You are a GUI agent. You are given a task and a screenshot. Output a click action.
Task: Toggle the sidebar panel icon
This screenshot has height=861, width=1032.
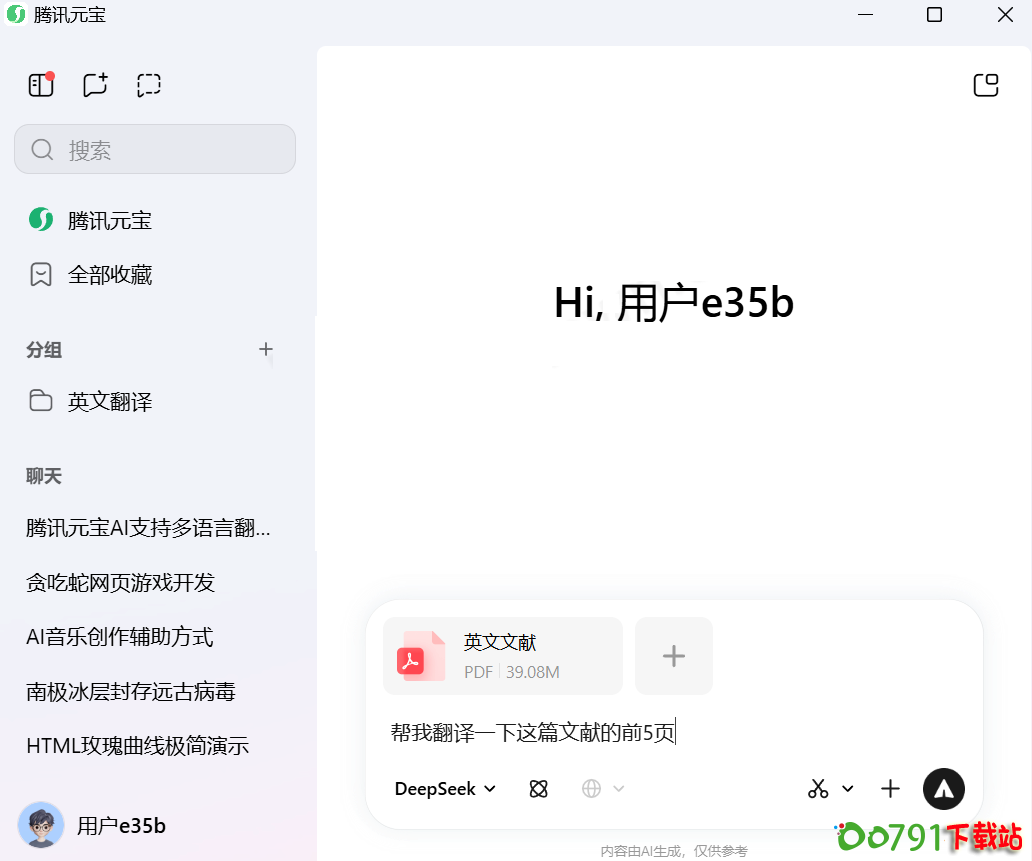pos(41,85)
